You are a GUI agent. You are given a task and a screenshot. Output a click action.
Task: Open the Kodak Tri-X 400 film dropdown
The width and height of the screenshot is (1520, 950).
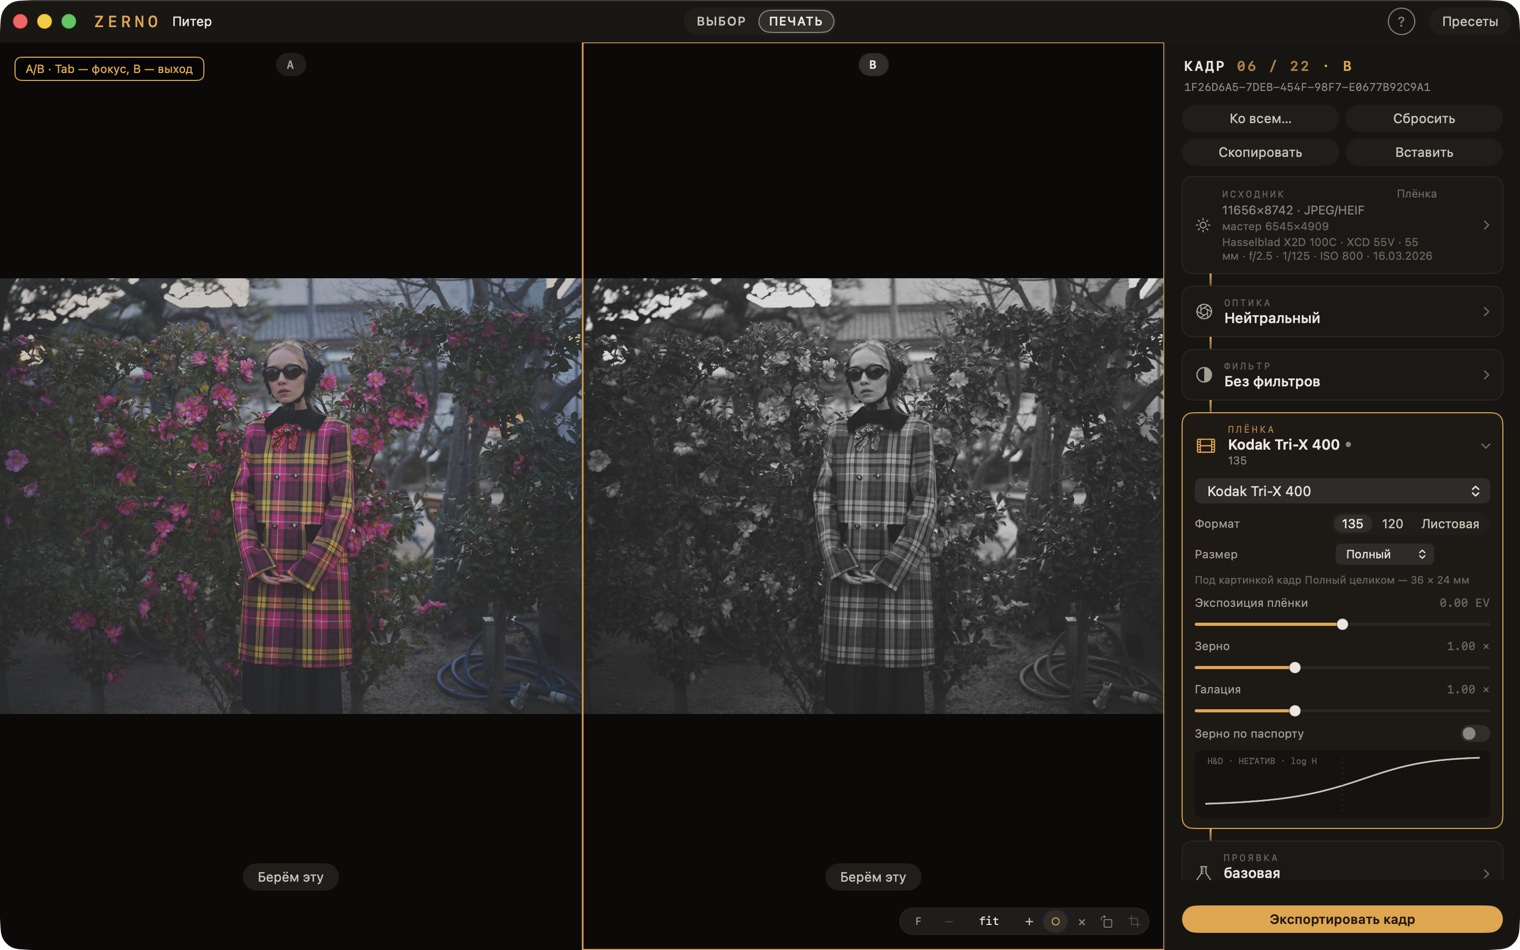pyautogui.click(x=1342, y=491)
